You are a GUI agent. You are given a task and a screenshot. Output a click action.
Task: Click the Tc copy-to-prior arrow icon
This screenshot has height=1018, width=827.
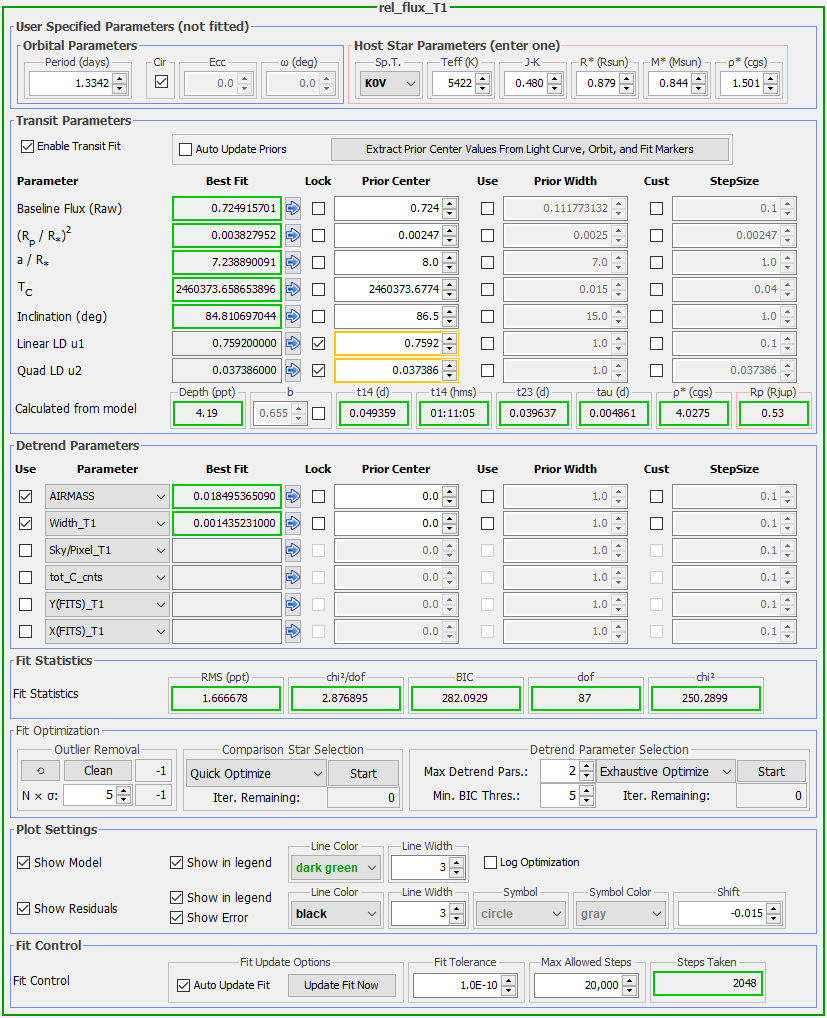[293, 289]
